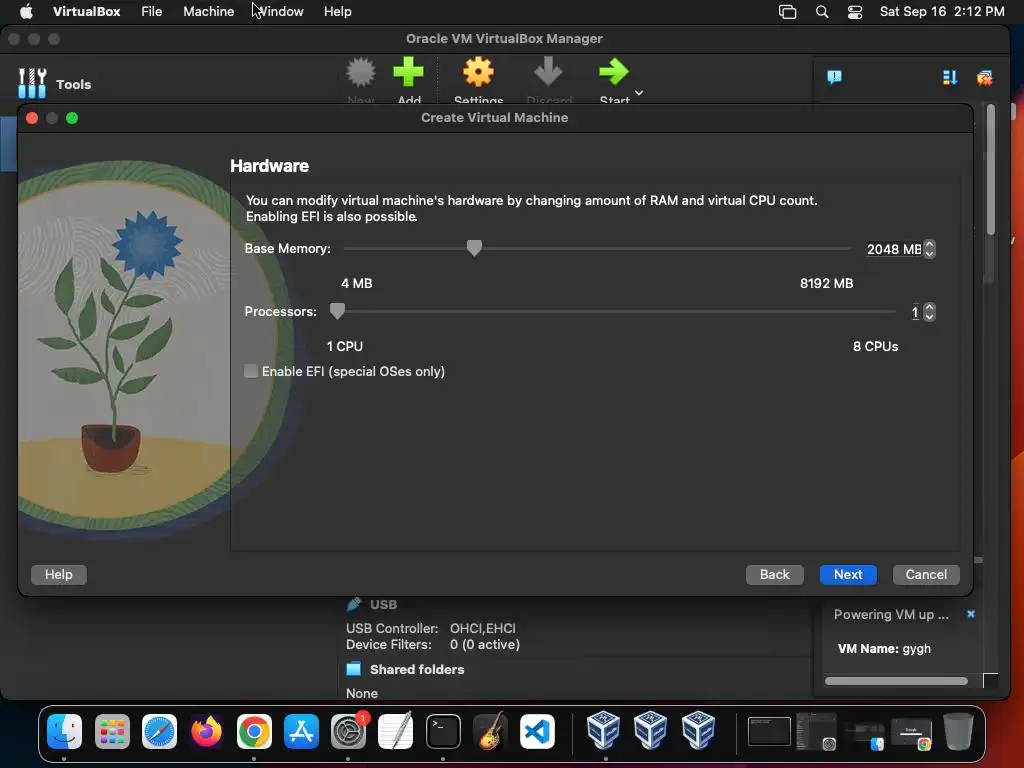Open Control Center from the menu bar
Screen dimensions: 1024x768
(855, 12)
